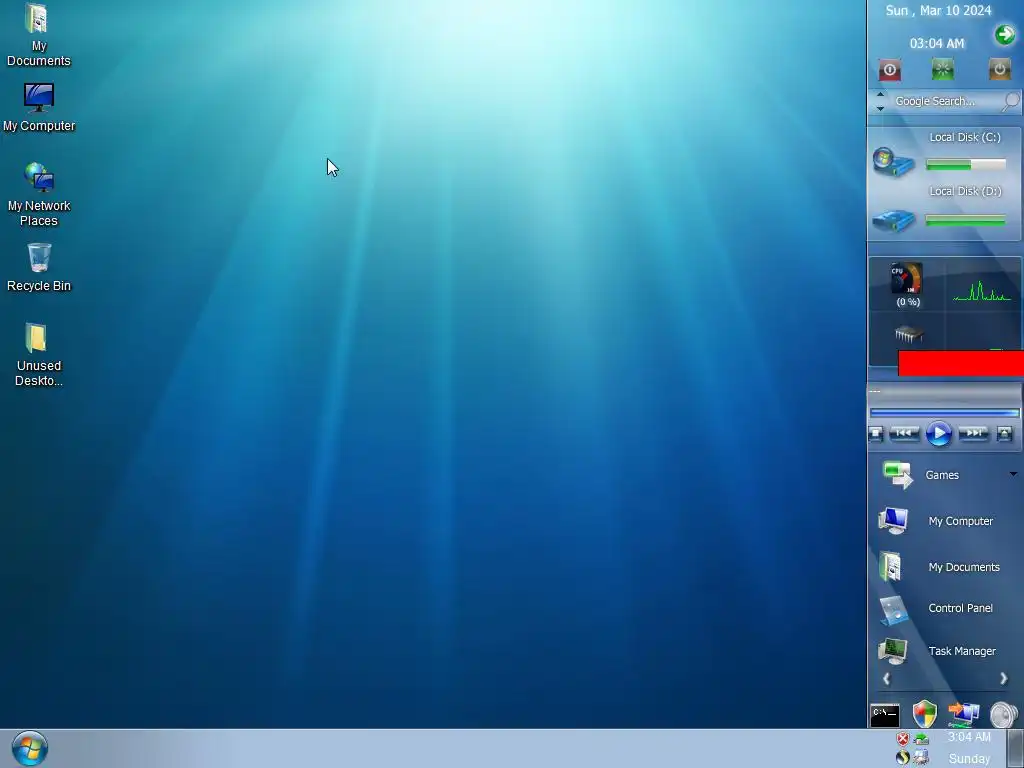Click the orange standby power icon

(x=999, y=69)
